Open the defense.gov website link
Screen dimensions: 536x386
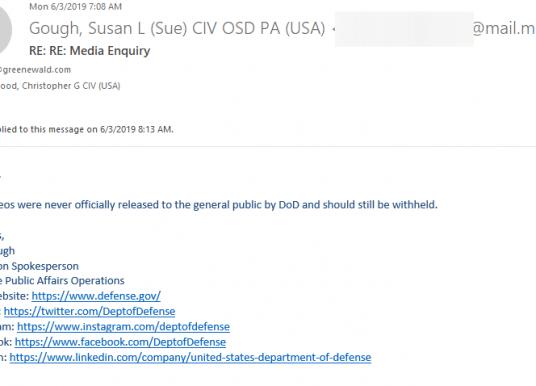tap(96, 296)
